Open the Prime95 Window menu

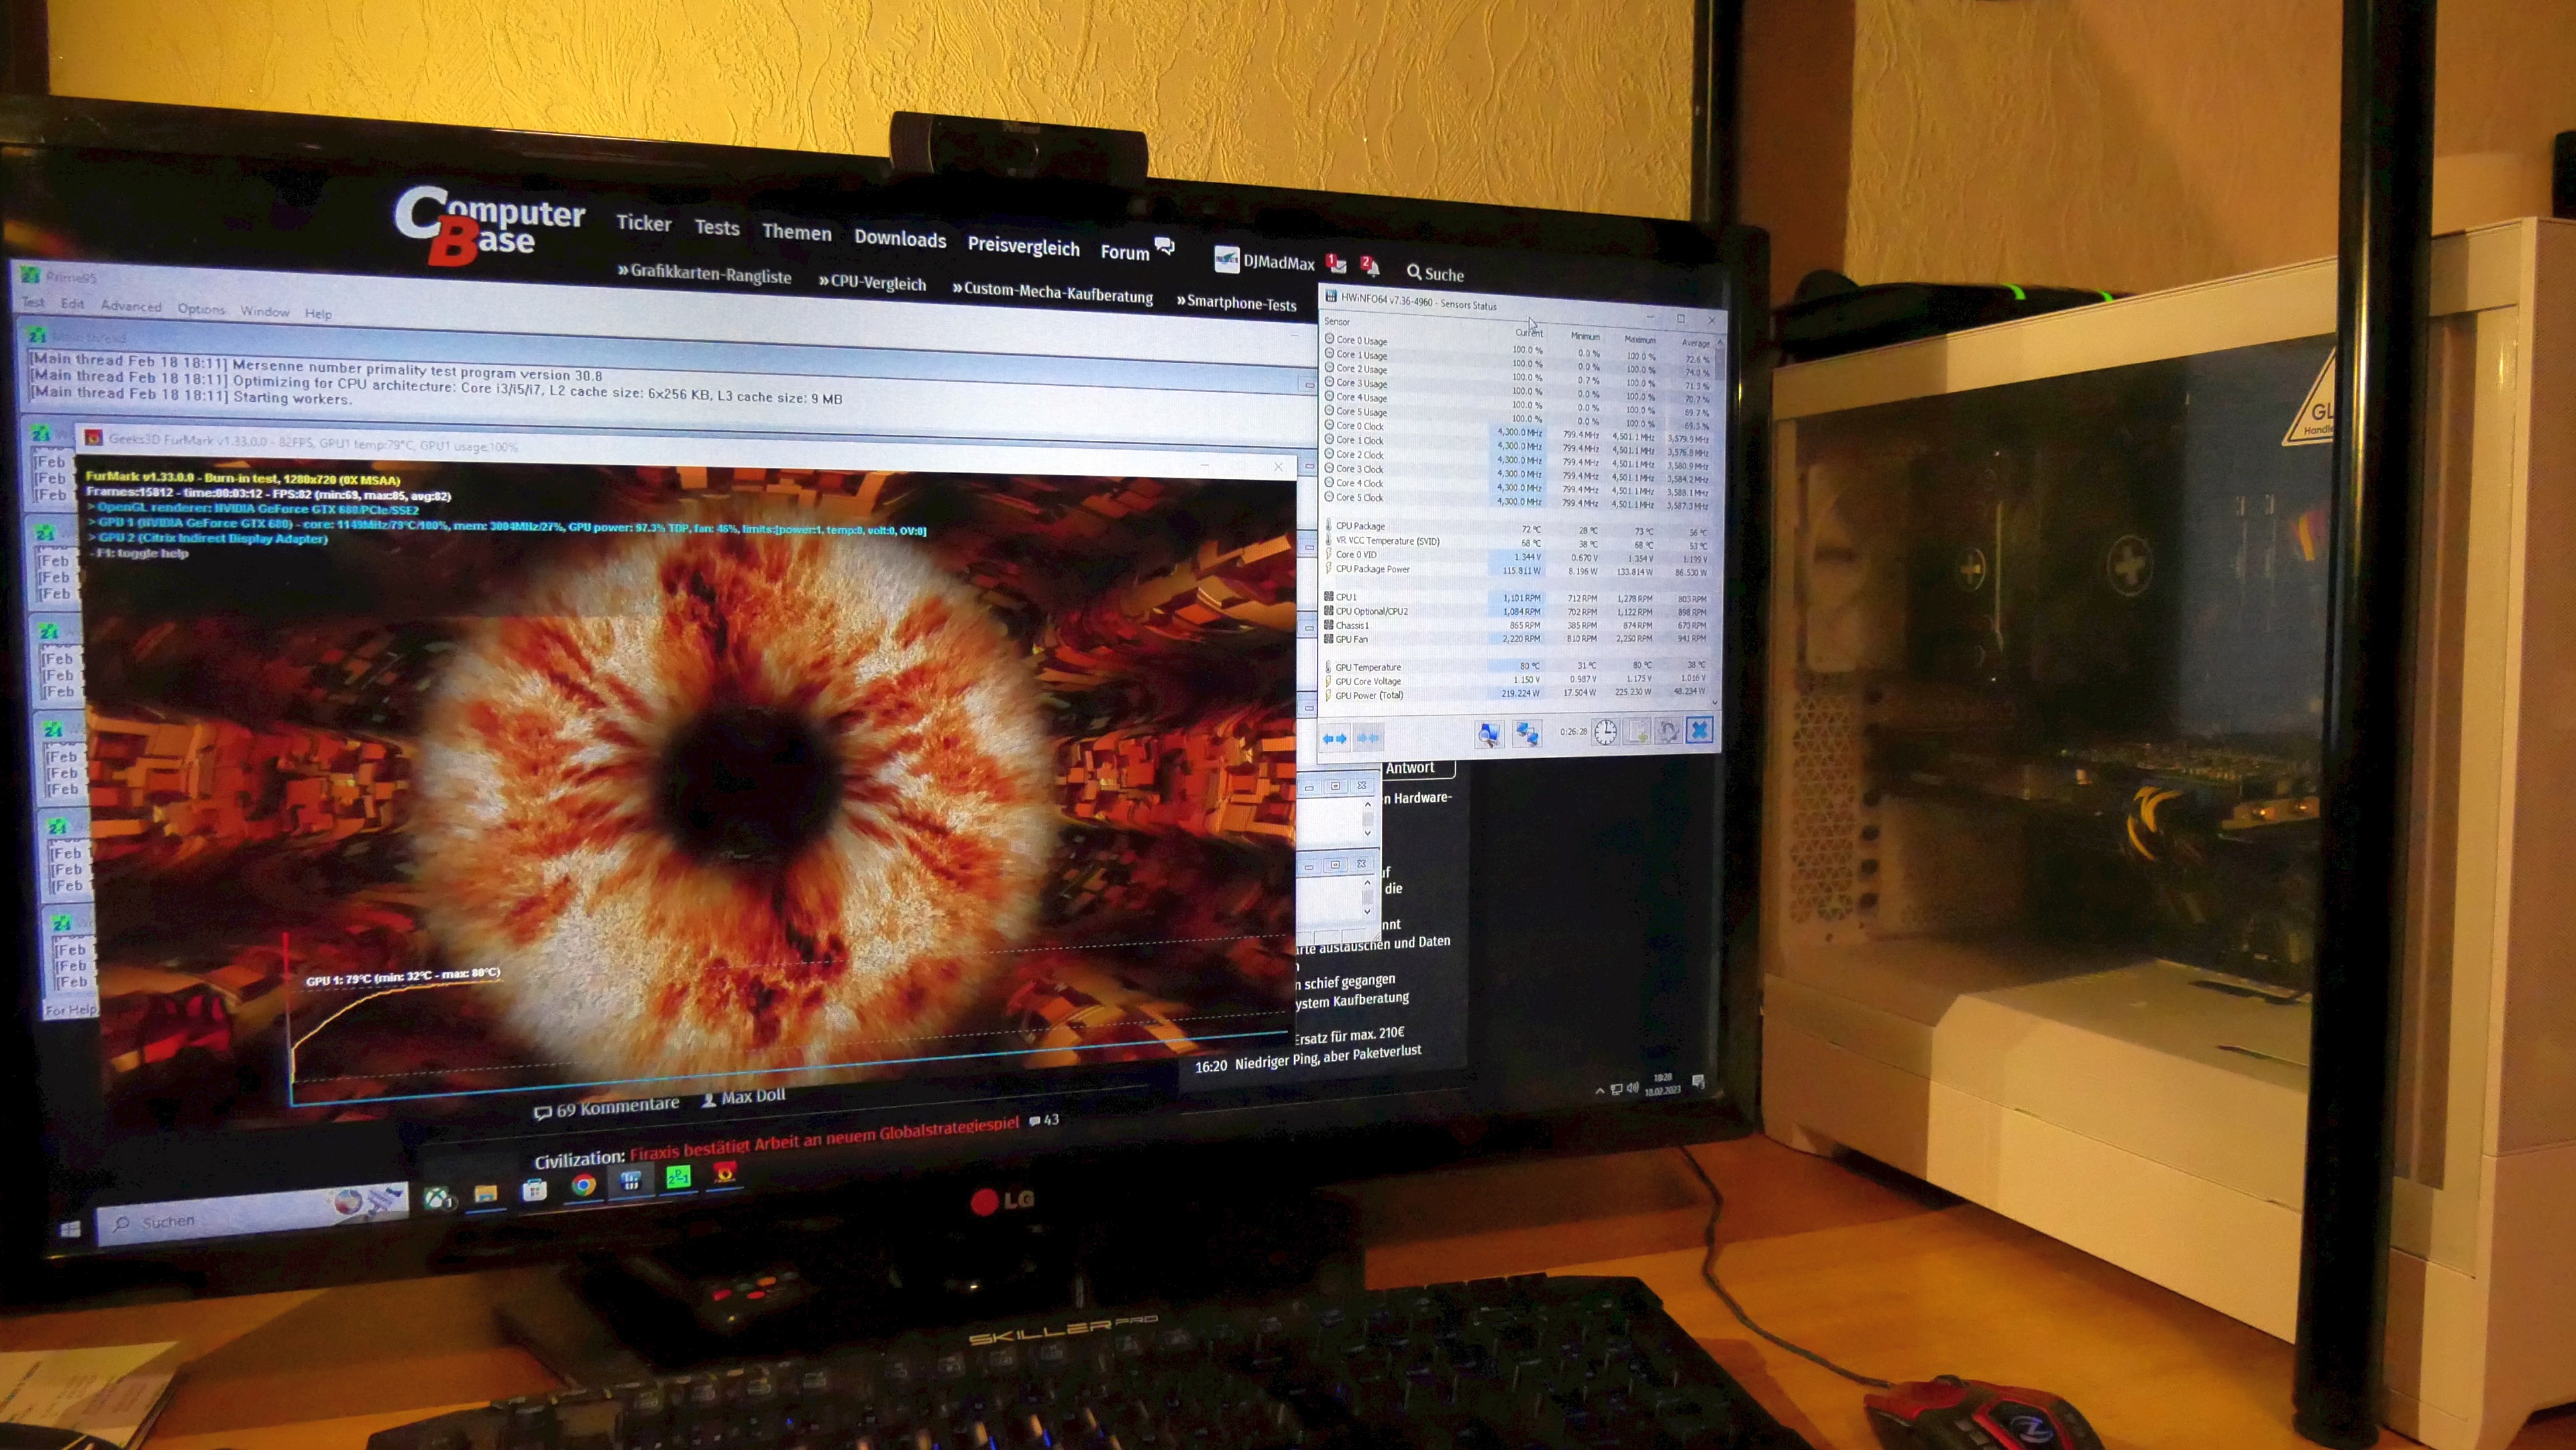264,311
